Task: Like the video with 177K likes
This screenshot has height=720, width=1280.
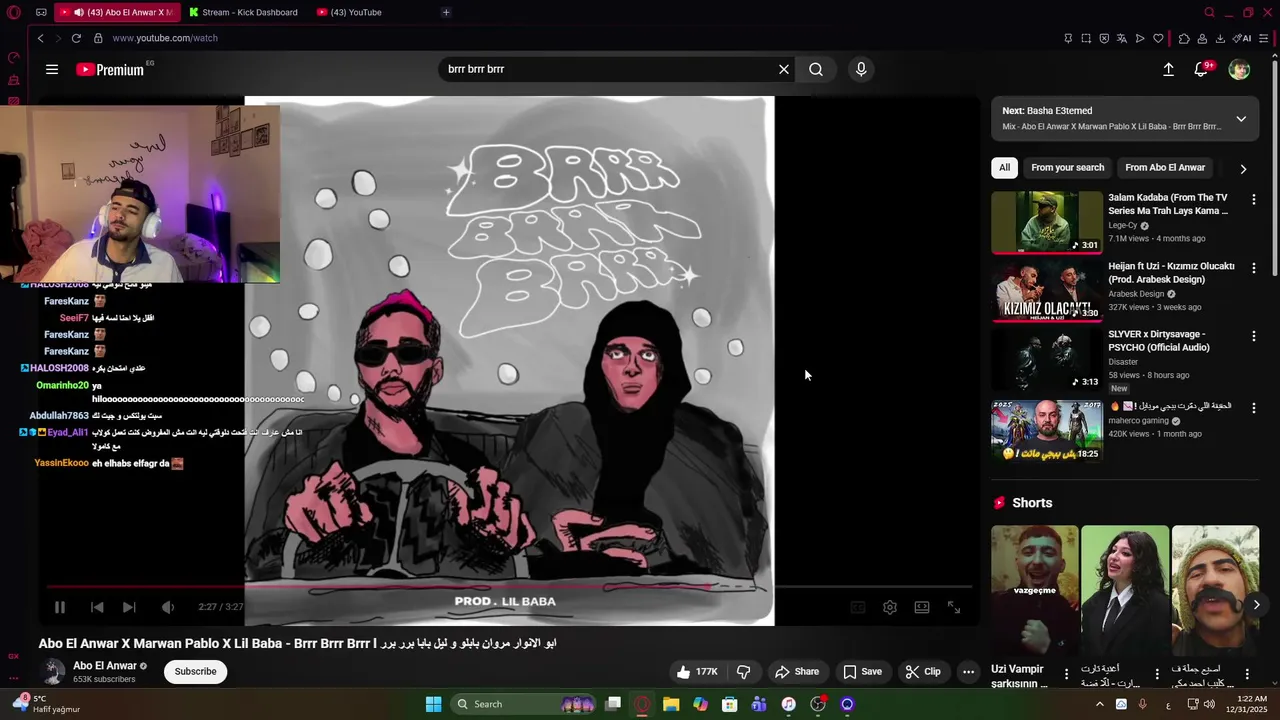Action: point(697,672)
